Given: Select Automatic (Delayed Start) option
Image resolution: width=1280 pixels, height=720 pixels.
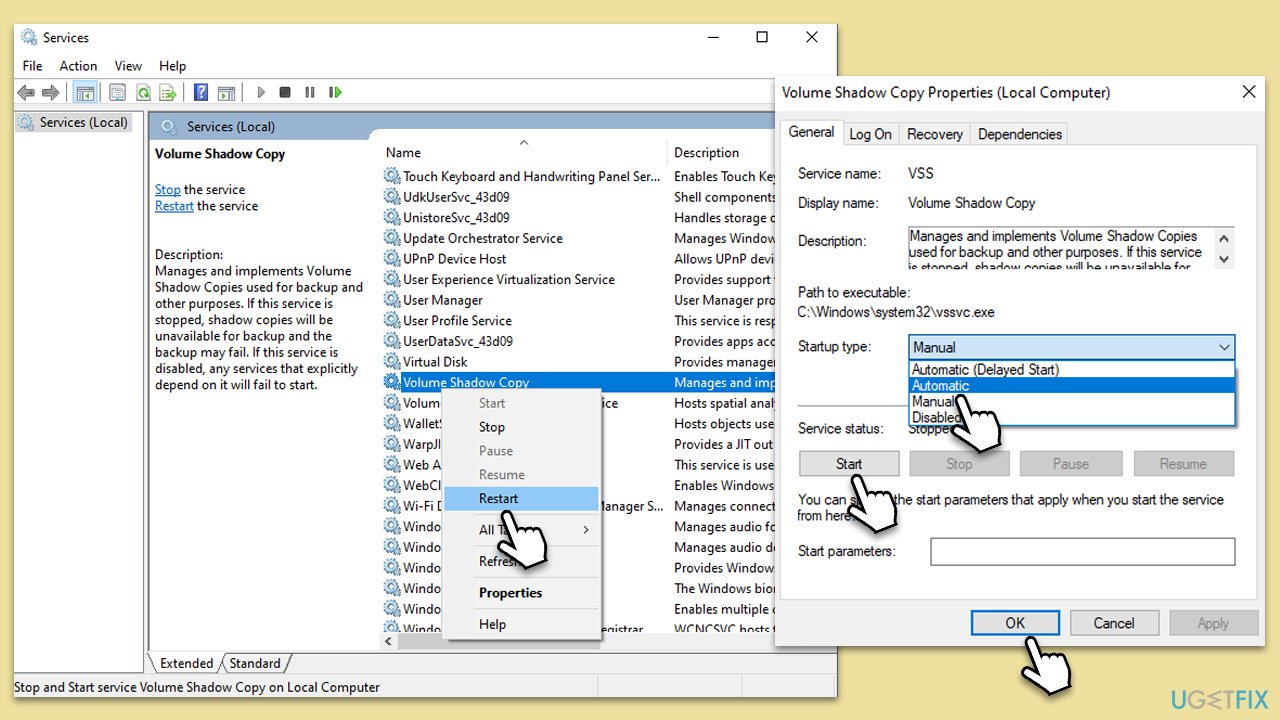Looking at the screenshot, I should click(x=1072, y=370).
